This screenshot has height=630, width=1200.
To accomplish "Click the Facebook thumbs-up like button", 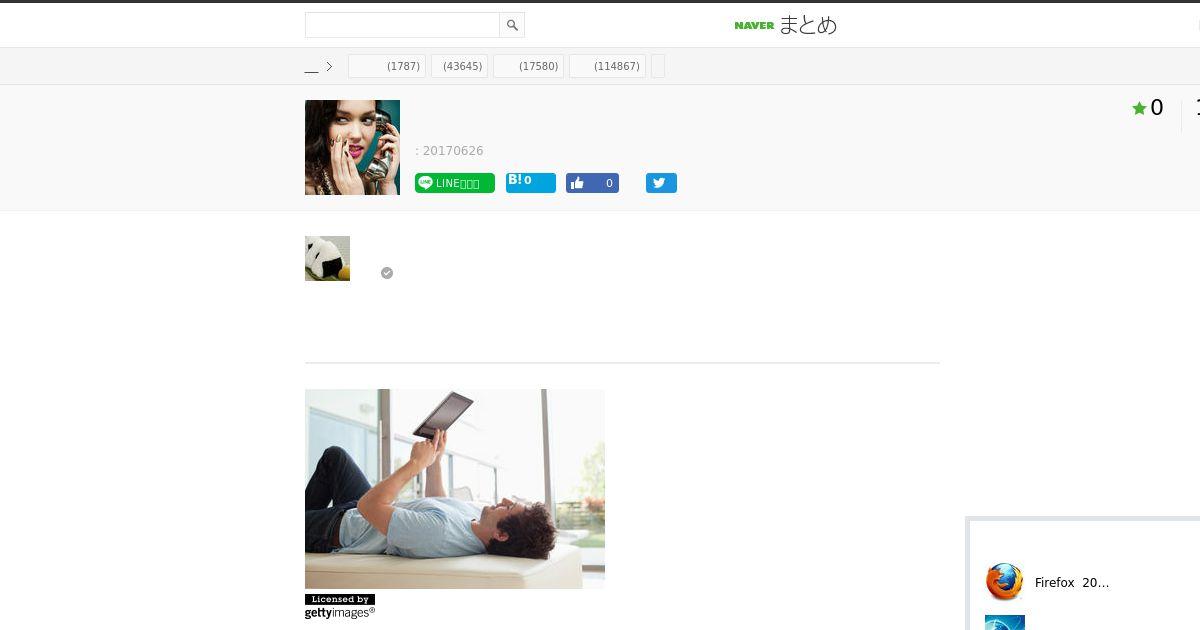I will (592, 183).
